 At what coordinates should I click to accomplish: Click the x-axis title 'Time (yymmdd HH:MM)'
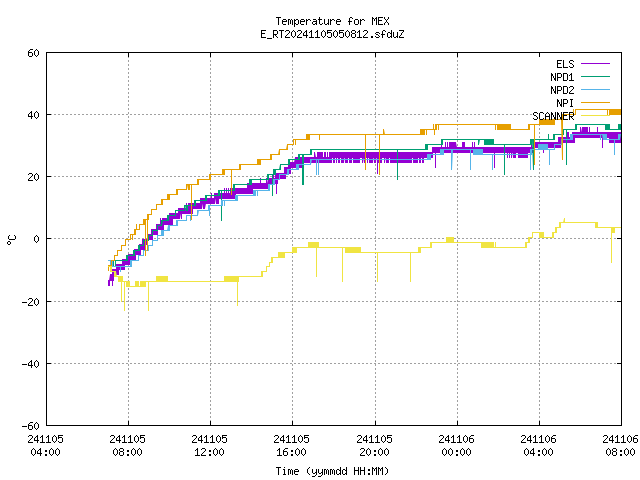point(332,471)
